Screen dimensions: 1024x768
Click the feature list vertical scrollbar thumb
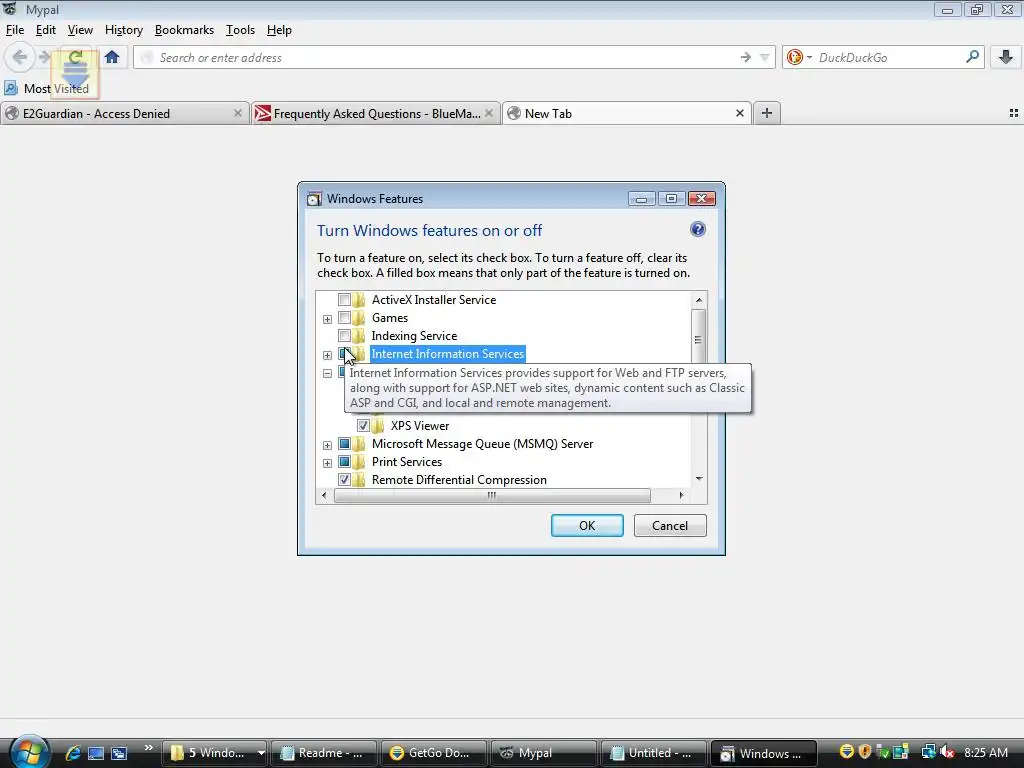point(698,338)
